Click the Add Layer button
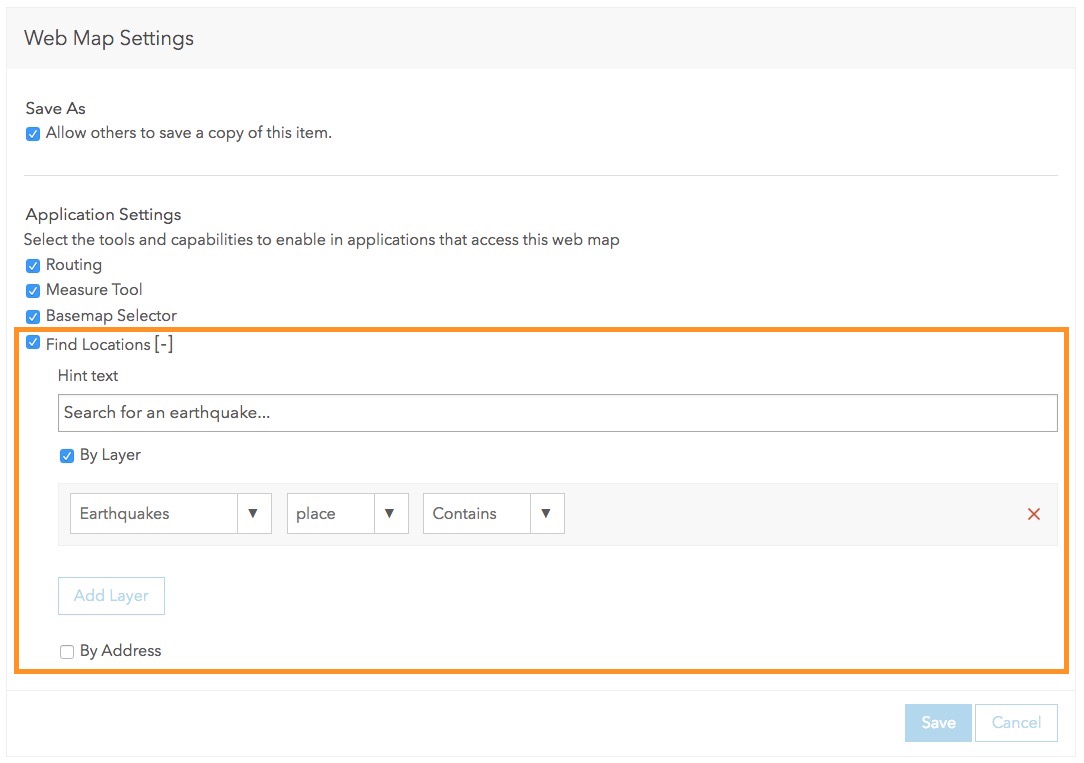 click(x=111, y=596)
